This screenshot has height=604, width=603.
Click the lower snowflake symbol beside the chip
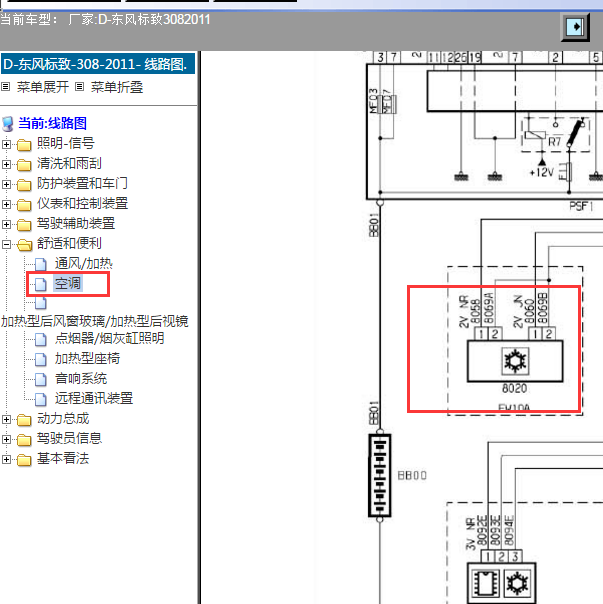(x=517, y=583)
